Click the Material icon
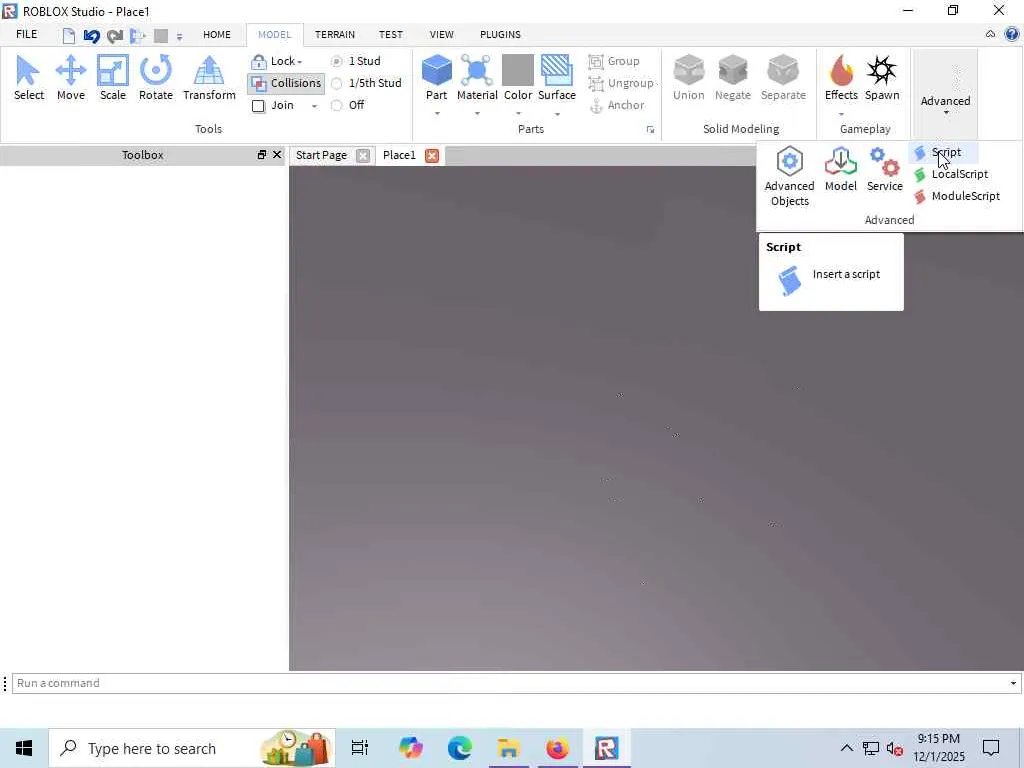Viewport: 1024px width, 768px height. tap(477, 71)
